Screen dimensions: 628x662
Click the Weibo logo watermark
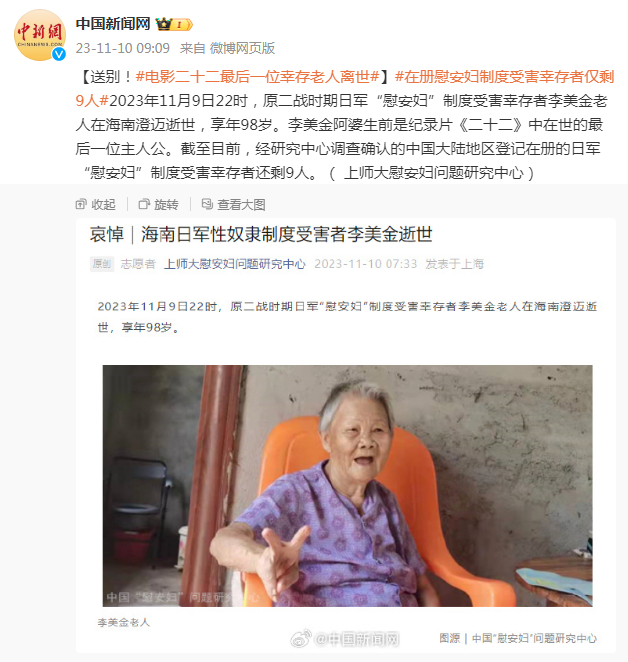click(301, 638)
